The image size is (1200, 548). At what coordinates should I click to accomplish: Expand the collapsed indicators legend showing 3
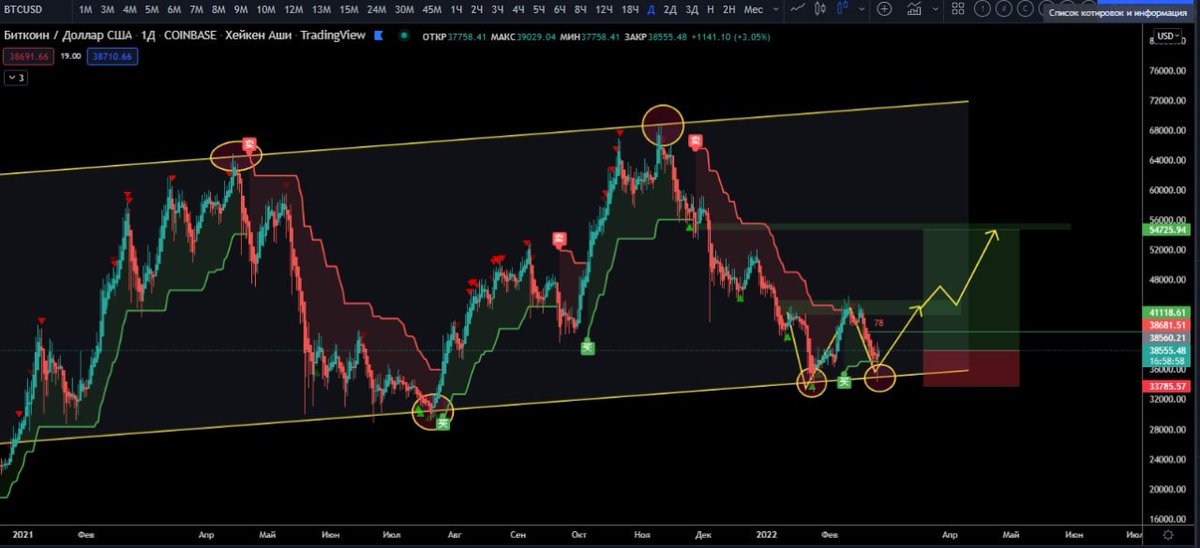pyautogui.click(x=14, y=77)
